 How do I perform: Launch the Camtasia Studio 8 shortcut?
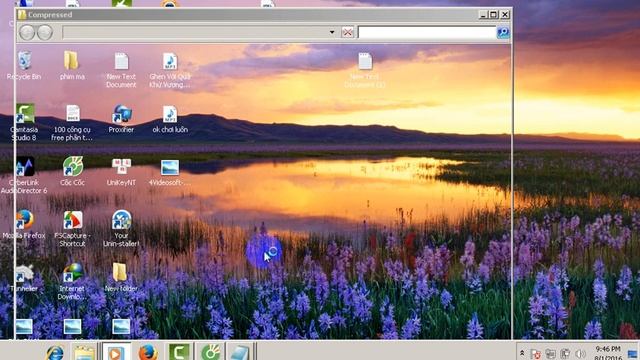(24, 122)
